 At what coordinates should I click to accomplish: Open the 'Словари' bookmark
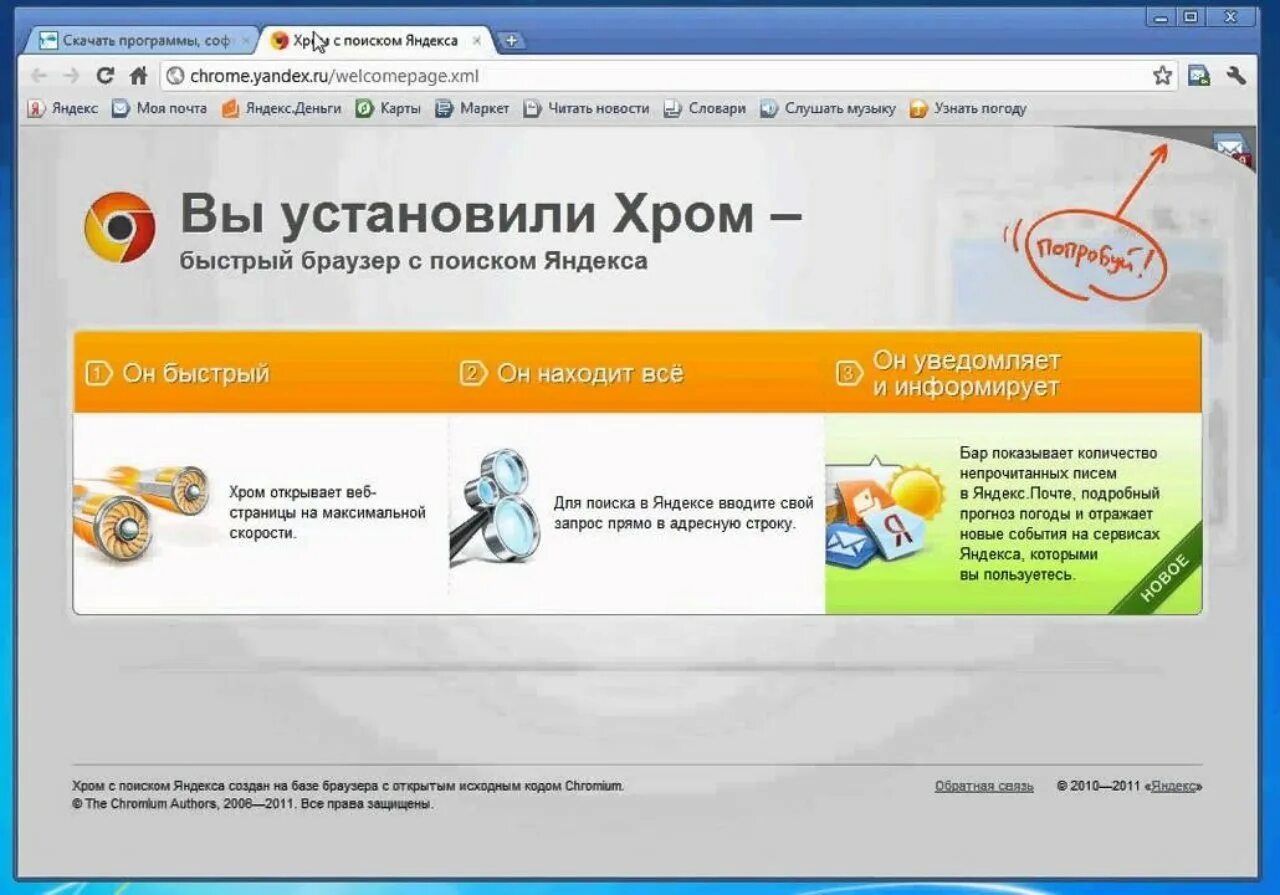[705, 108]
